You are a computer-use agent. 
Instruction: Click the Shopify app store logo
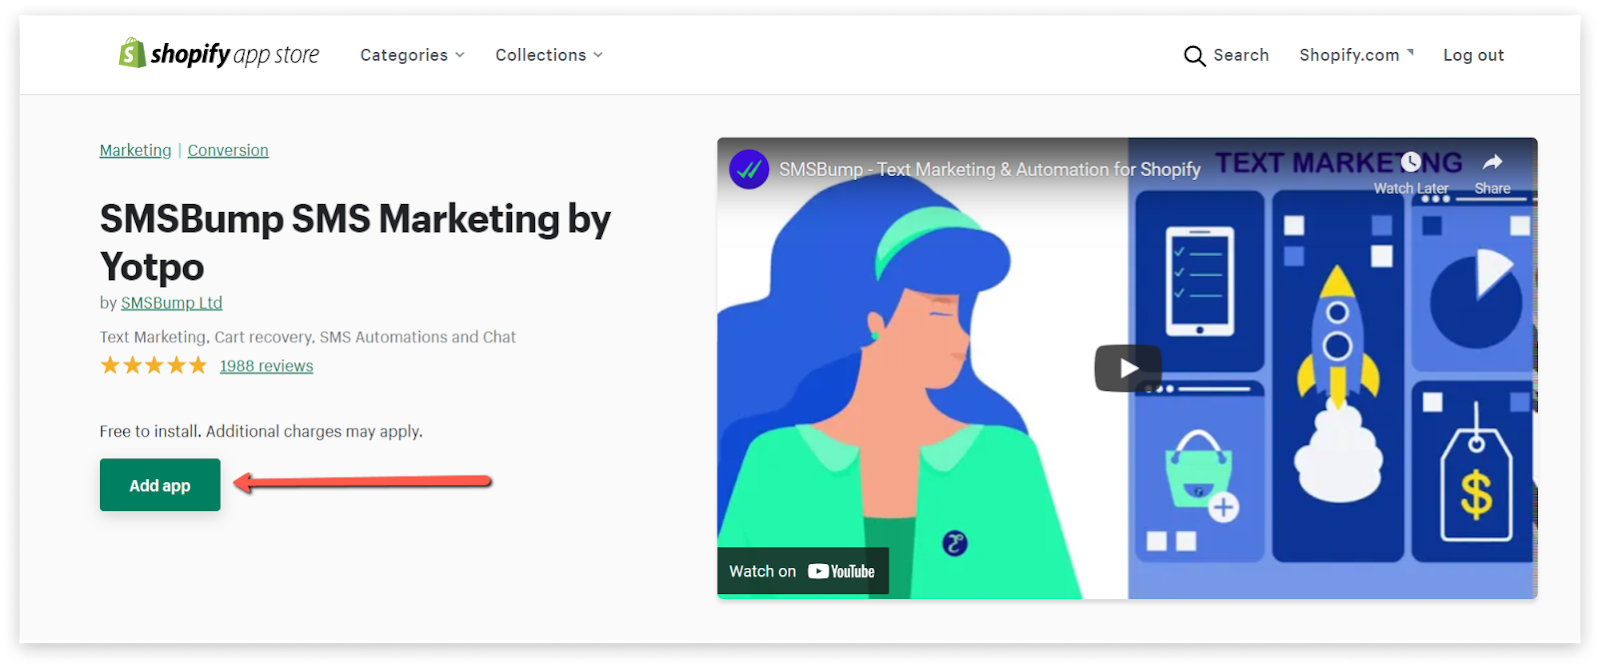pyautogui.click(x=219, y=54)
